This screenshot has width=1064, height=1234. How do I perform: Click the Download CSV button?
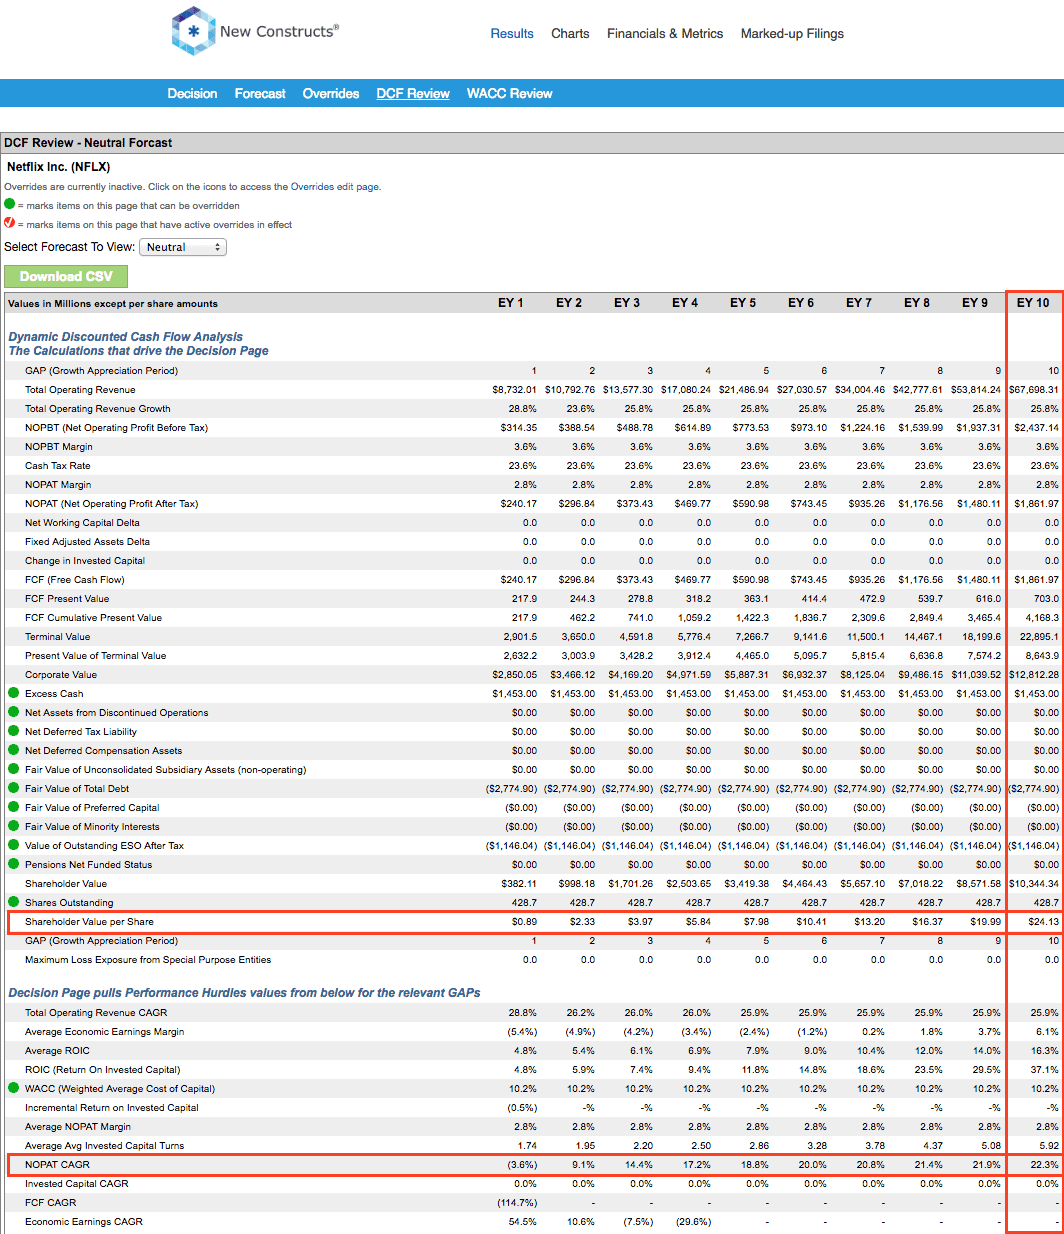pyautogui.click(x=66, y=276)
